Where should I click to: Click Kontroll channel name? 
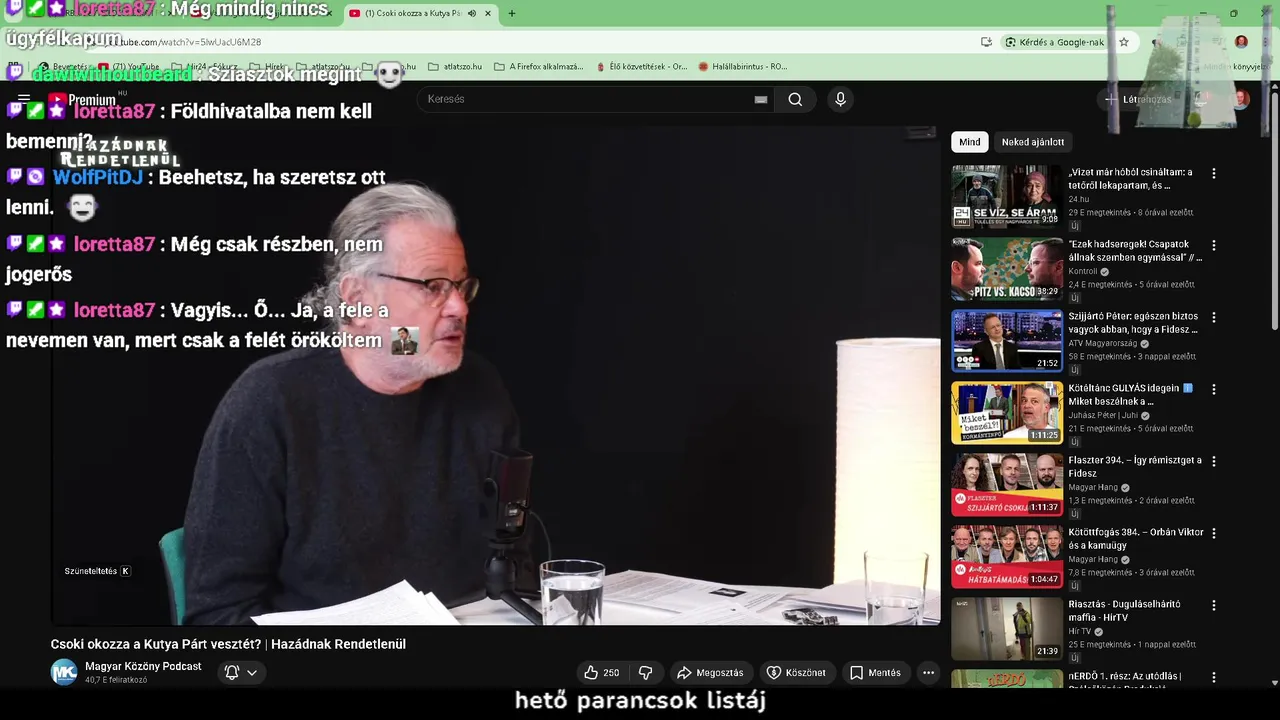click(1083, 272)
